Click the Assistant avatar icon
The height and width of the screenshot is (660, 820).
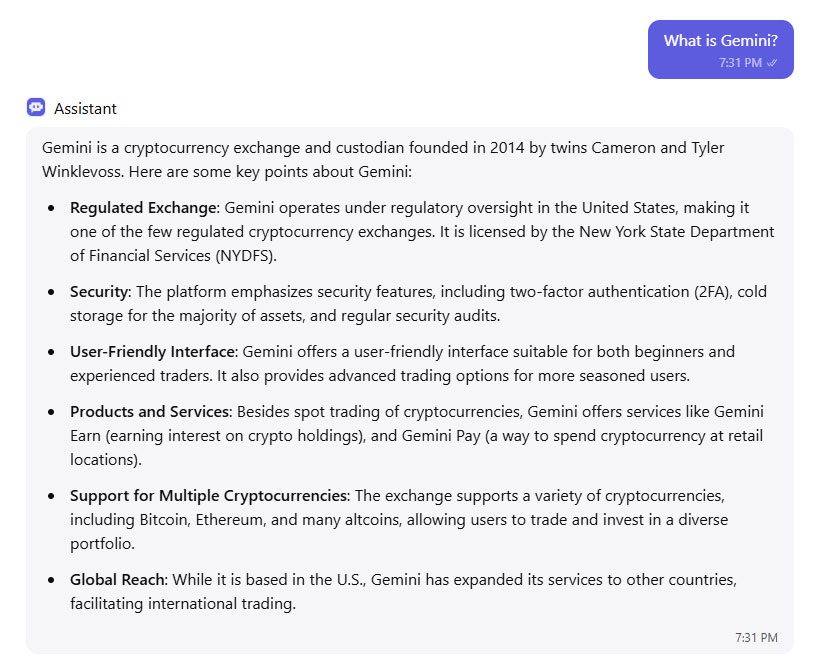pyautogui.click(x=36, y=108)
